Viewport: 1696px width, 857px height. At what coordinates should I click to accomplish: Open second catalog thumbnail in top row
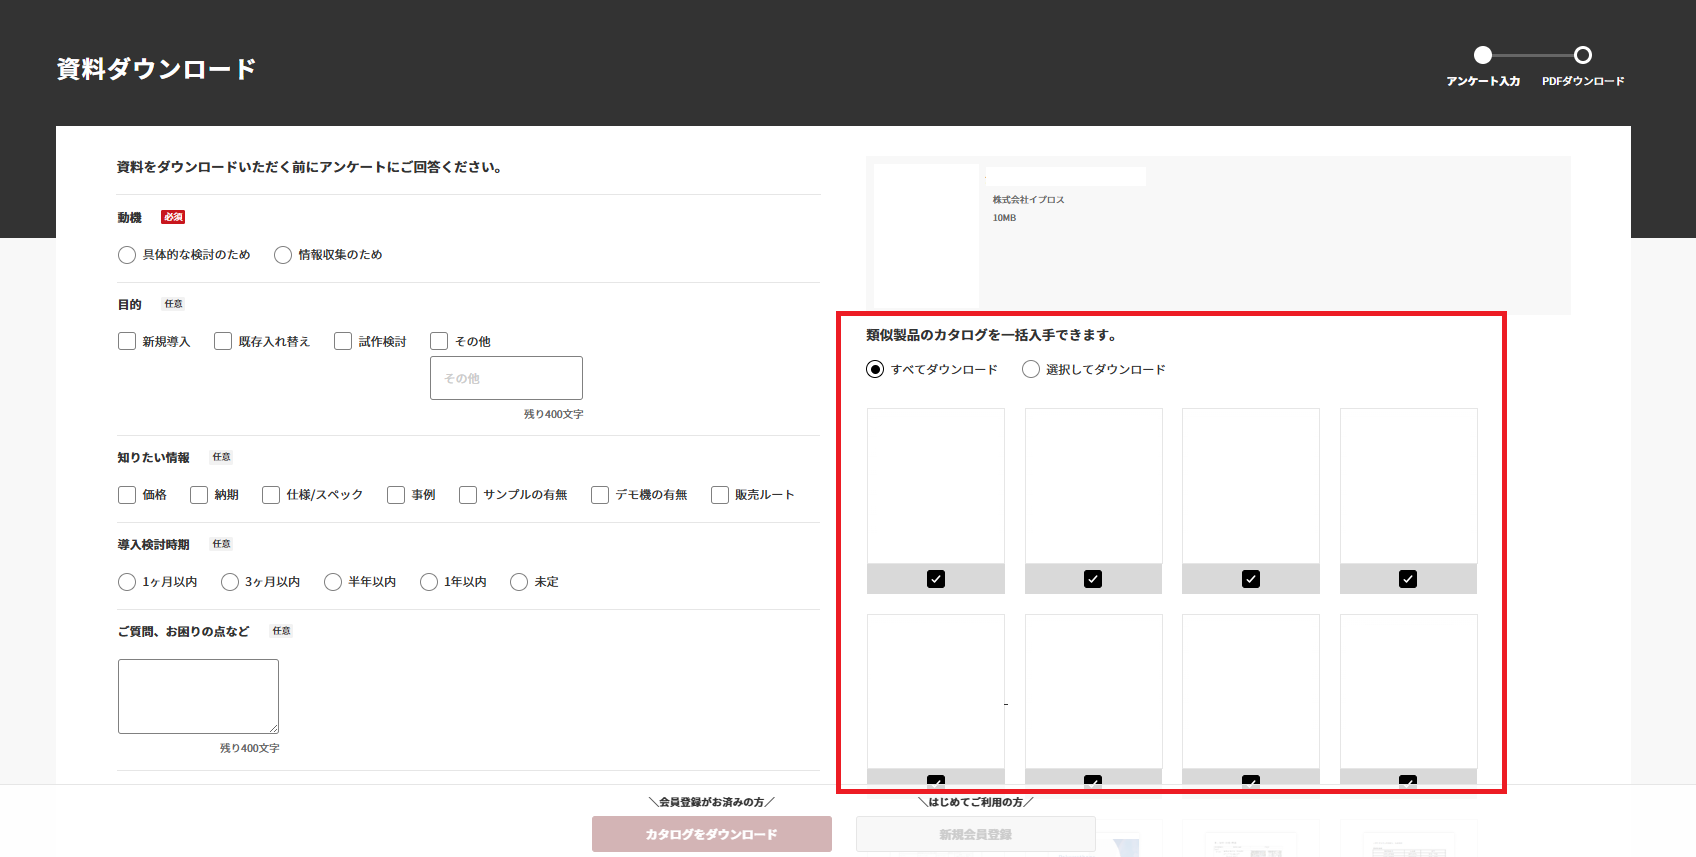tap(1094, 486)
